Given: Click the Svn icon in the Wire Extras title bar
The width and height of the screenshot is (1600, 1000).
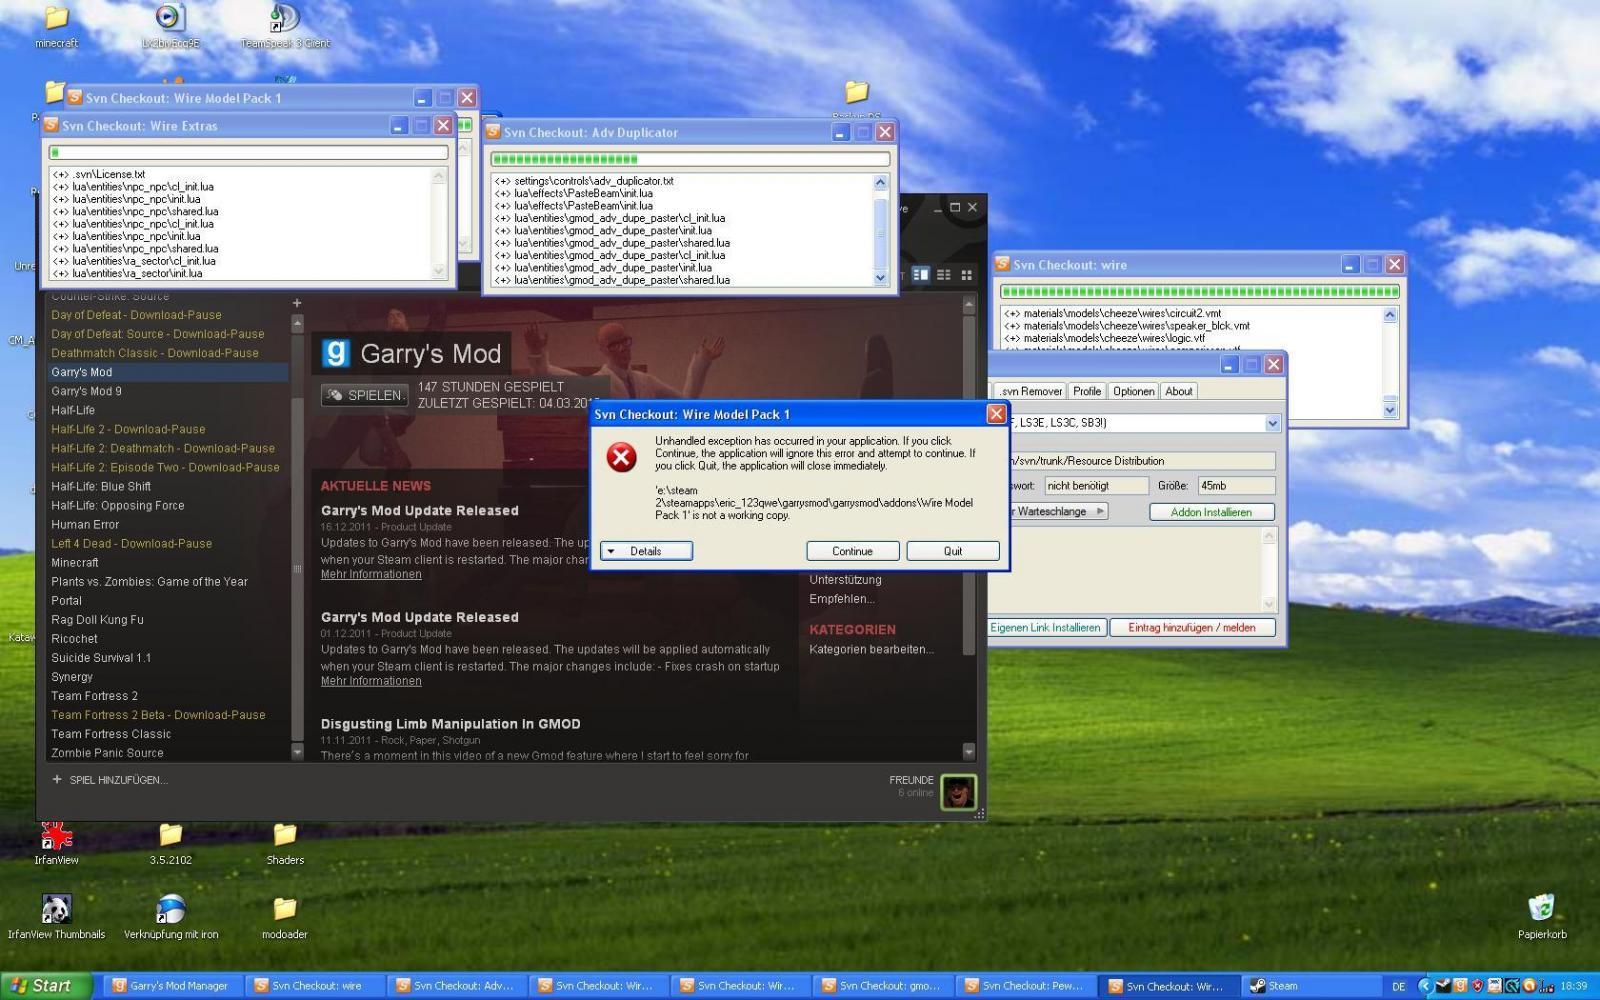Looking at the screenshot, I should tap(50, 126).
